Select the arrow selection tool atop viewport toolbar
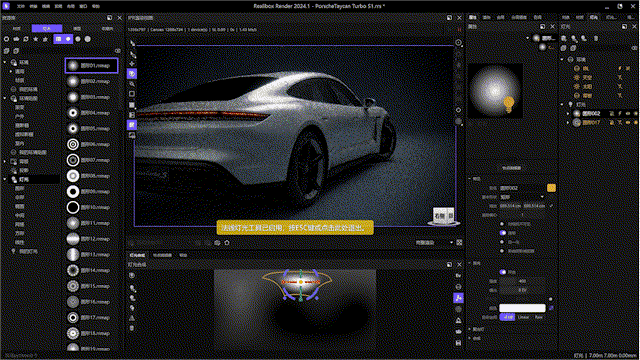Image resolution: width=640 pixels, height=360 pixels. point(132,43)
